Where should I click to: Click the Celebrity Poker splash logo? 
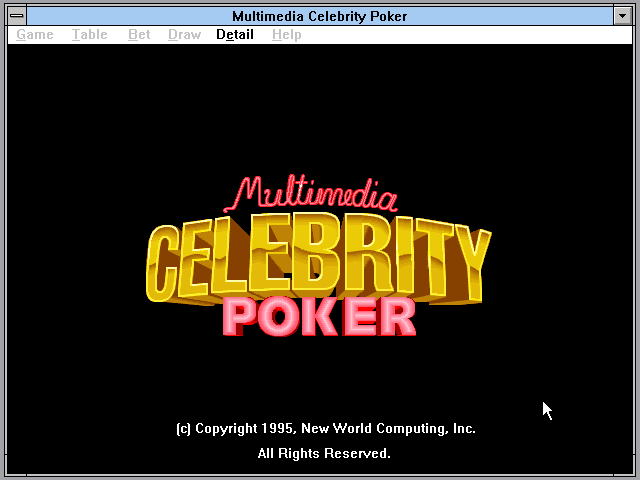(319, 256)
